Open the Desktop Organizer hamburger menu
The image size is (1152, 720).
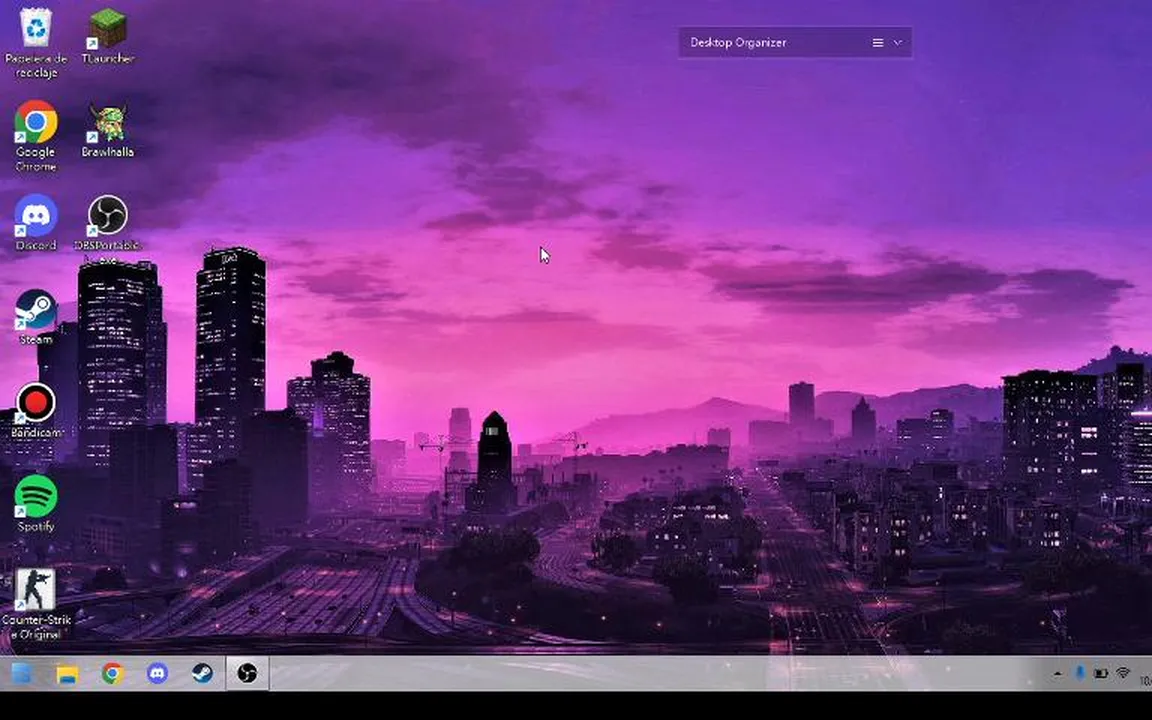click(x=877, y=43)
